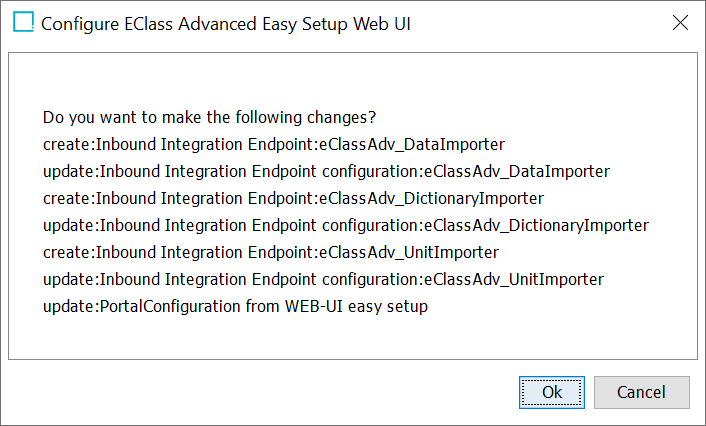Select the create eClassAdv_DictionaryImporter endpoint line
The image size is (706, 426).
[x=294, y=199]
